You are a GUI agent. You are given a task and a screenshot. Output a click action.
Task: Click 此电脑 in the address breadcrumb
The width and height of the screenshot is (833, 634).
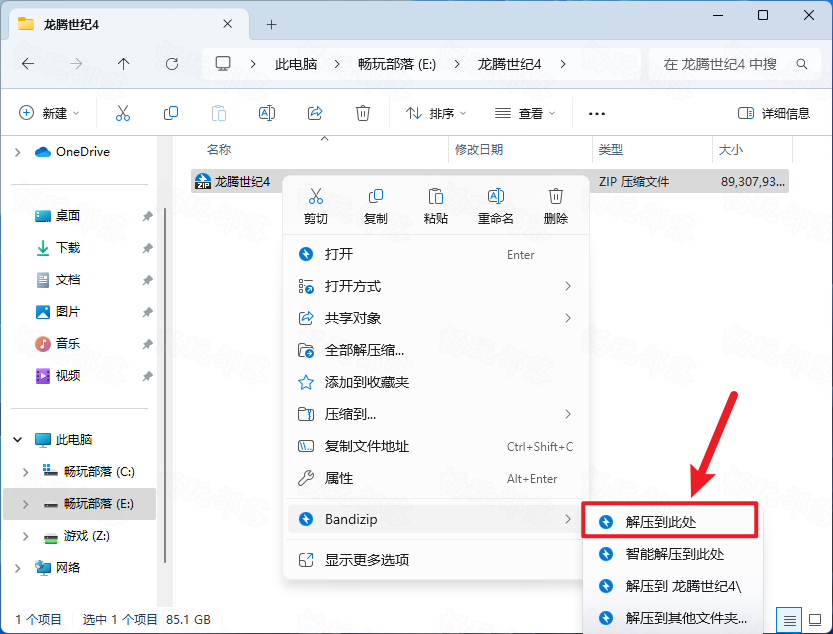pos(296,64)
